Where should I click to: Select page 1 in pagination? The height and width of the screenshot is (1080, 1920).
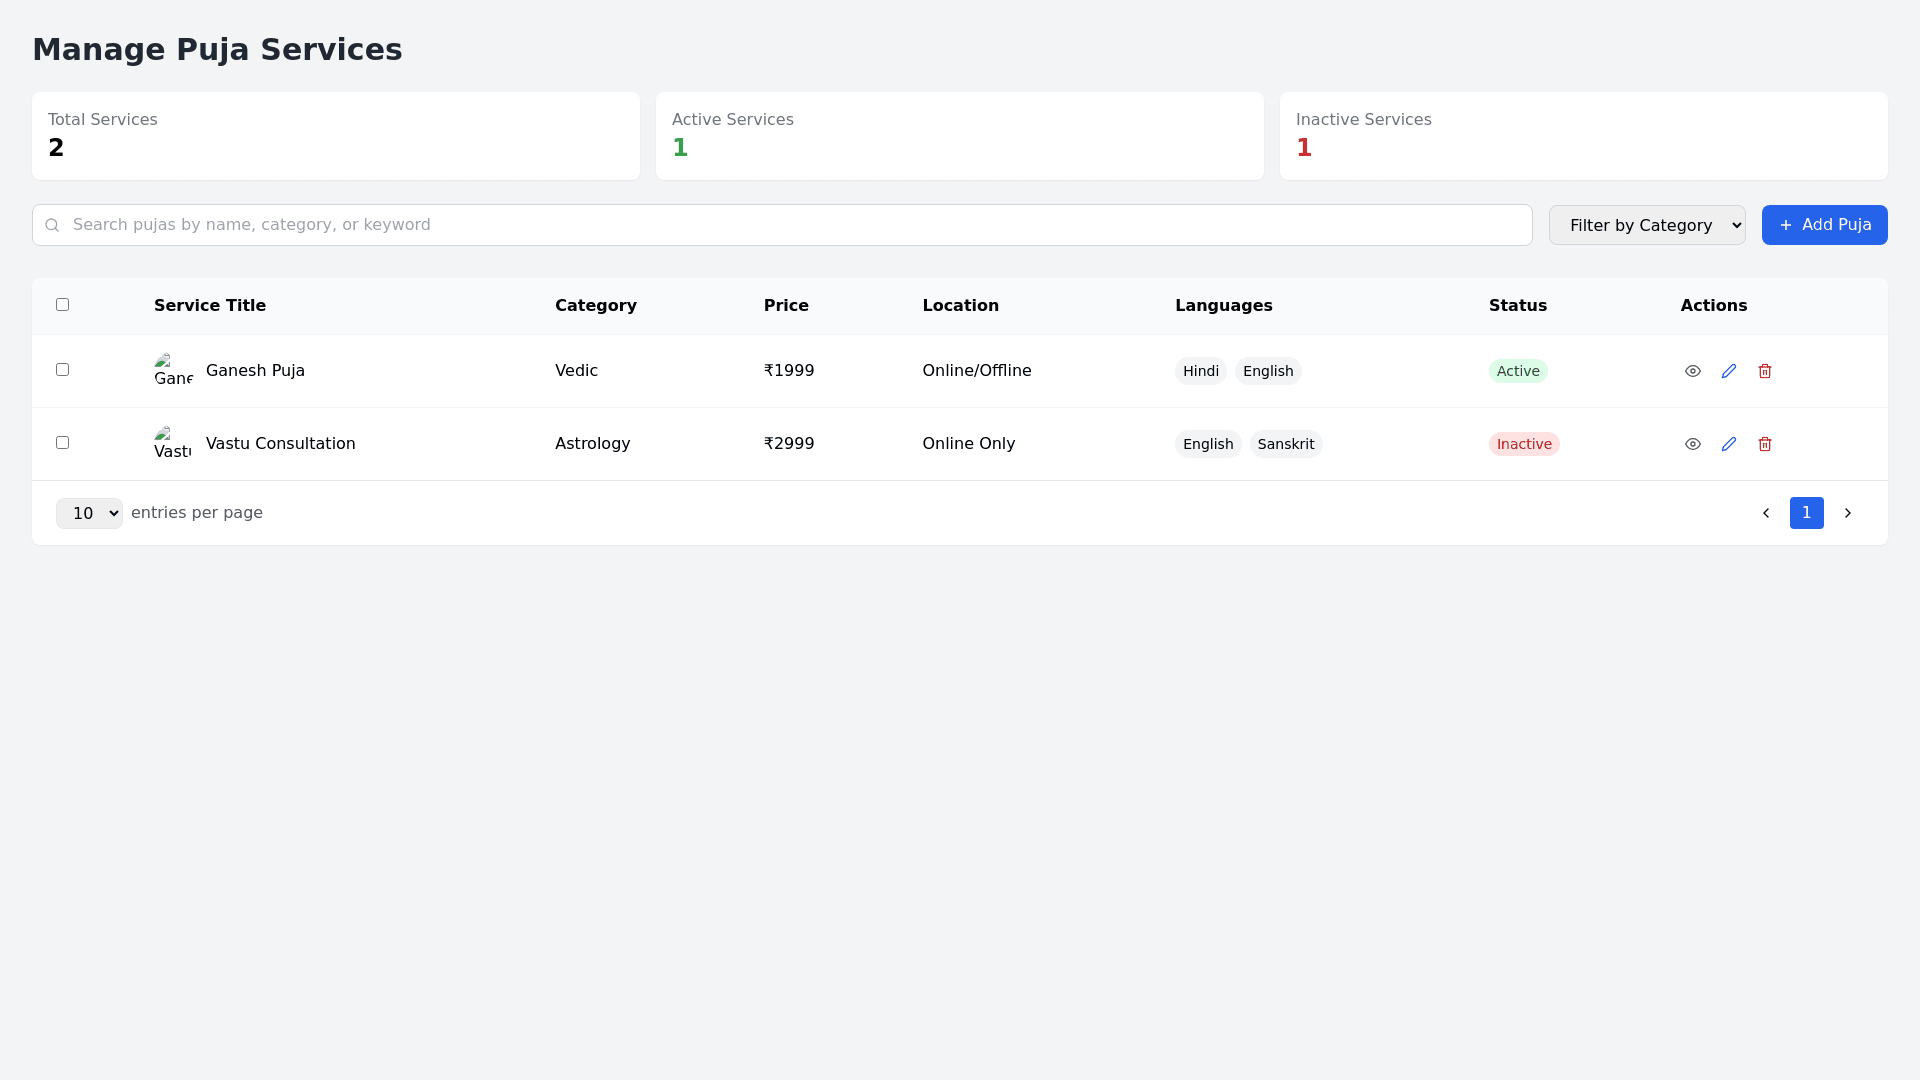[x=1806, y=513]
